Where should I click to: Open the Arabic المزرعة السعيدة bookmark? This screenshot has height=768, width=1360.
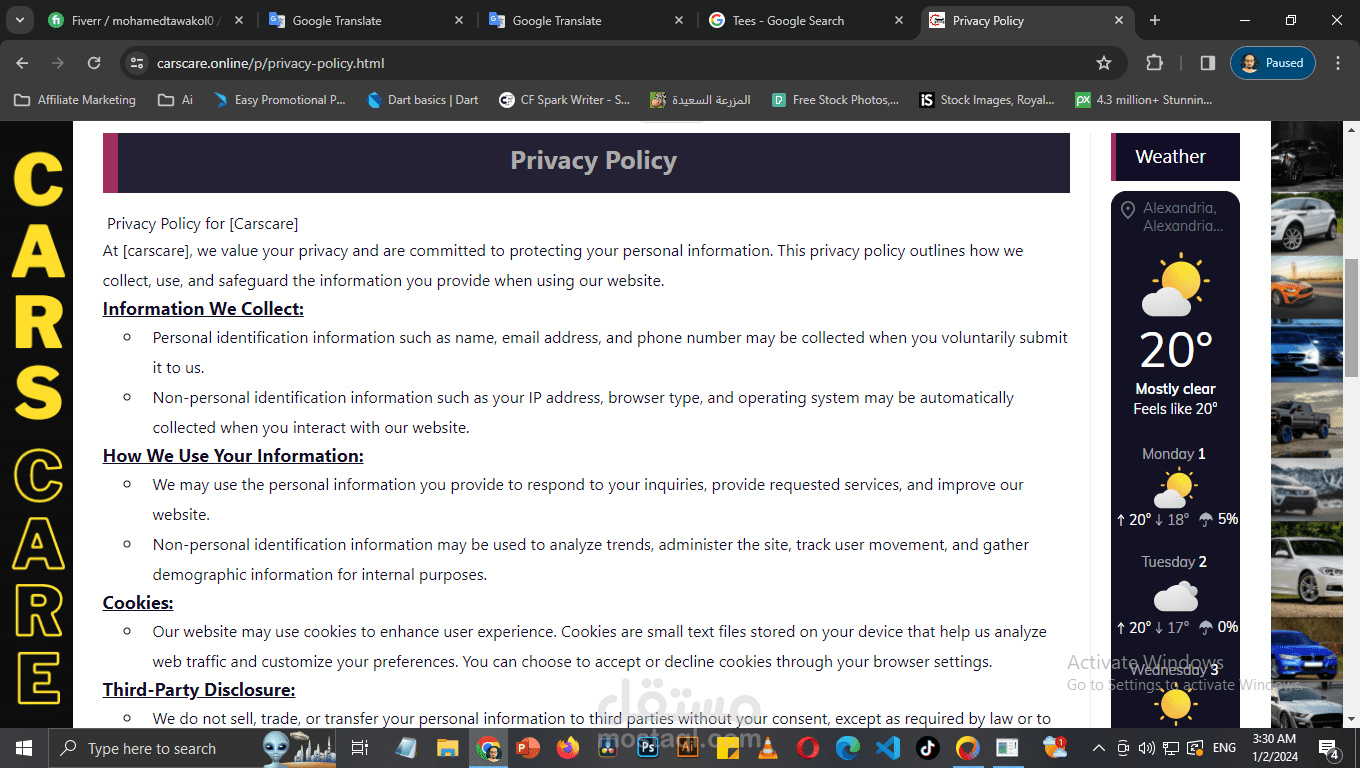coord(700,100)
